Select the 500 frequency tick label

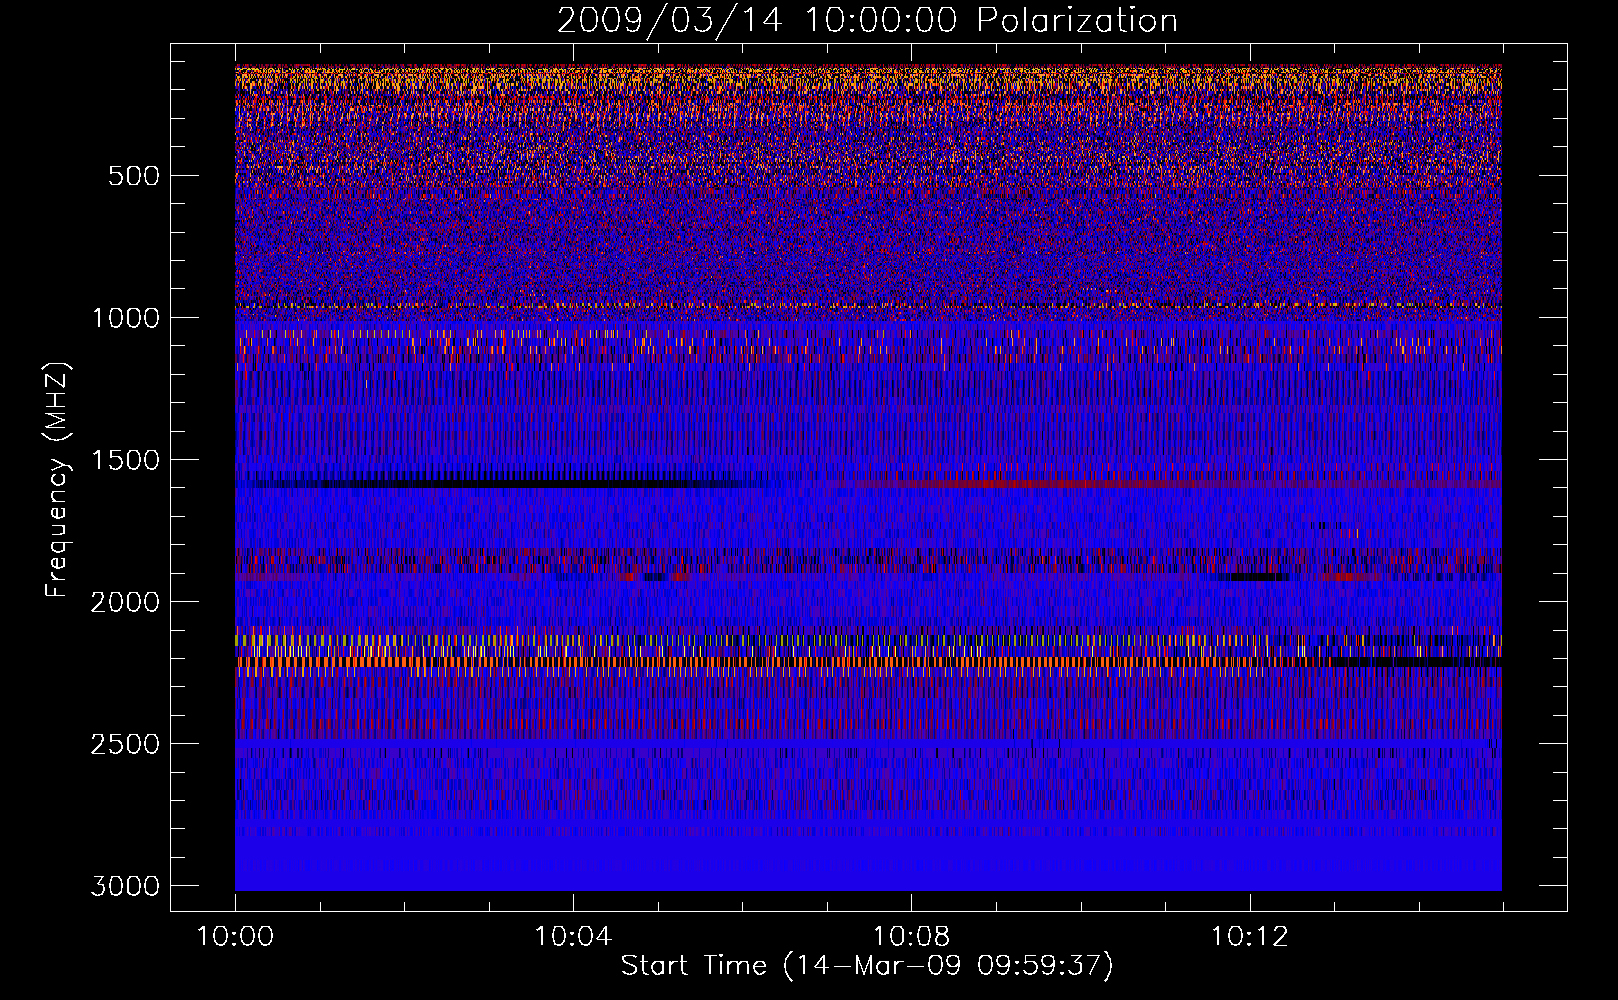point(133,176)
